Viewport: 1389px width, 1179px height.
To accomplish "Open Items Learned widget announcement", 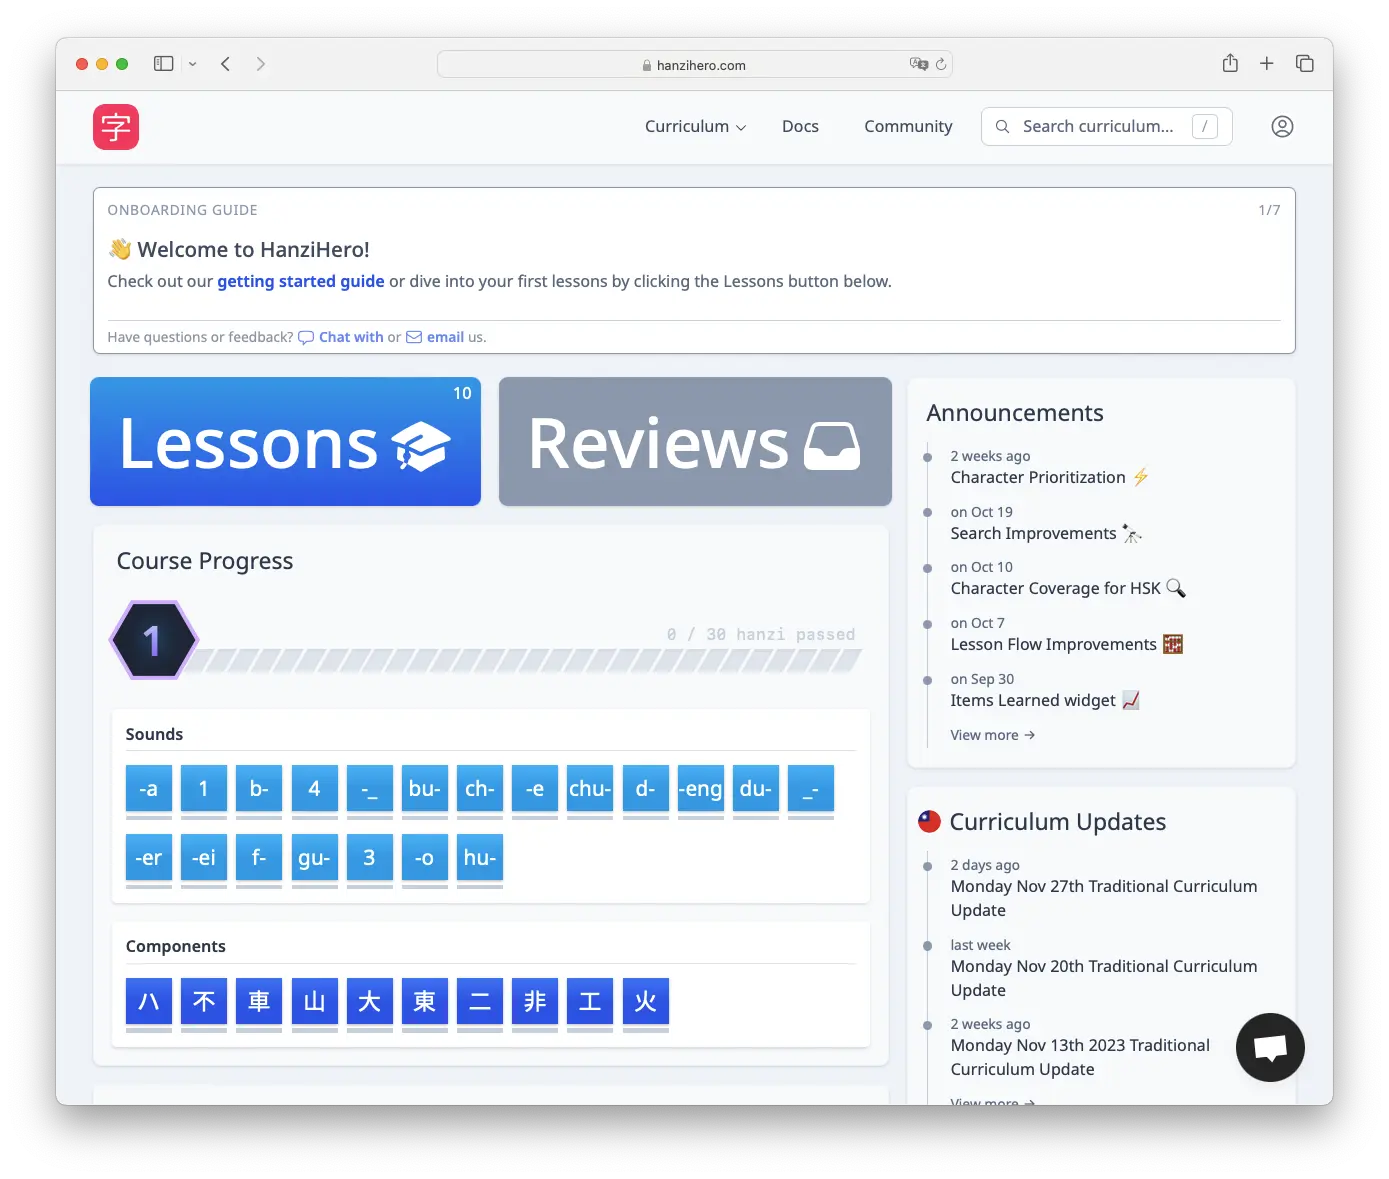I will tap(1045, 701).
